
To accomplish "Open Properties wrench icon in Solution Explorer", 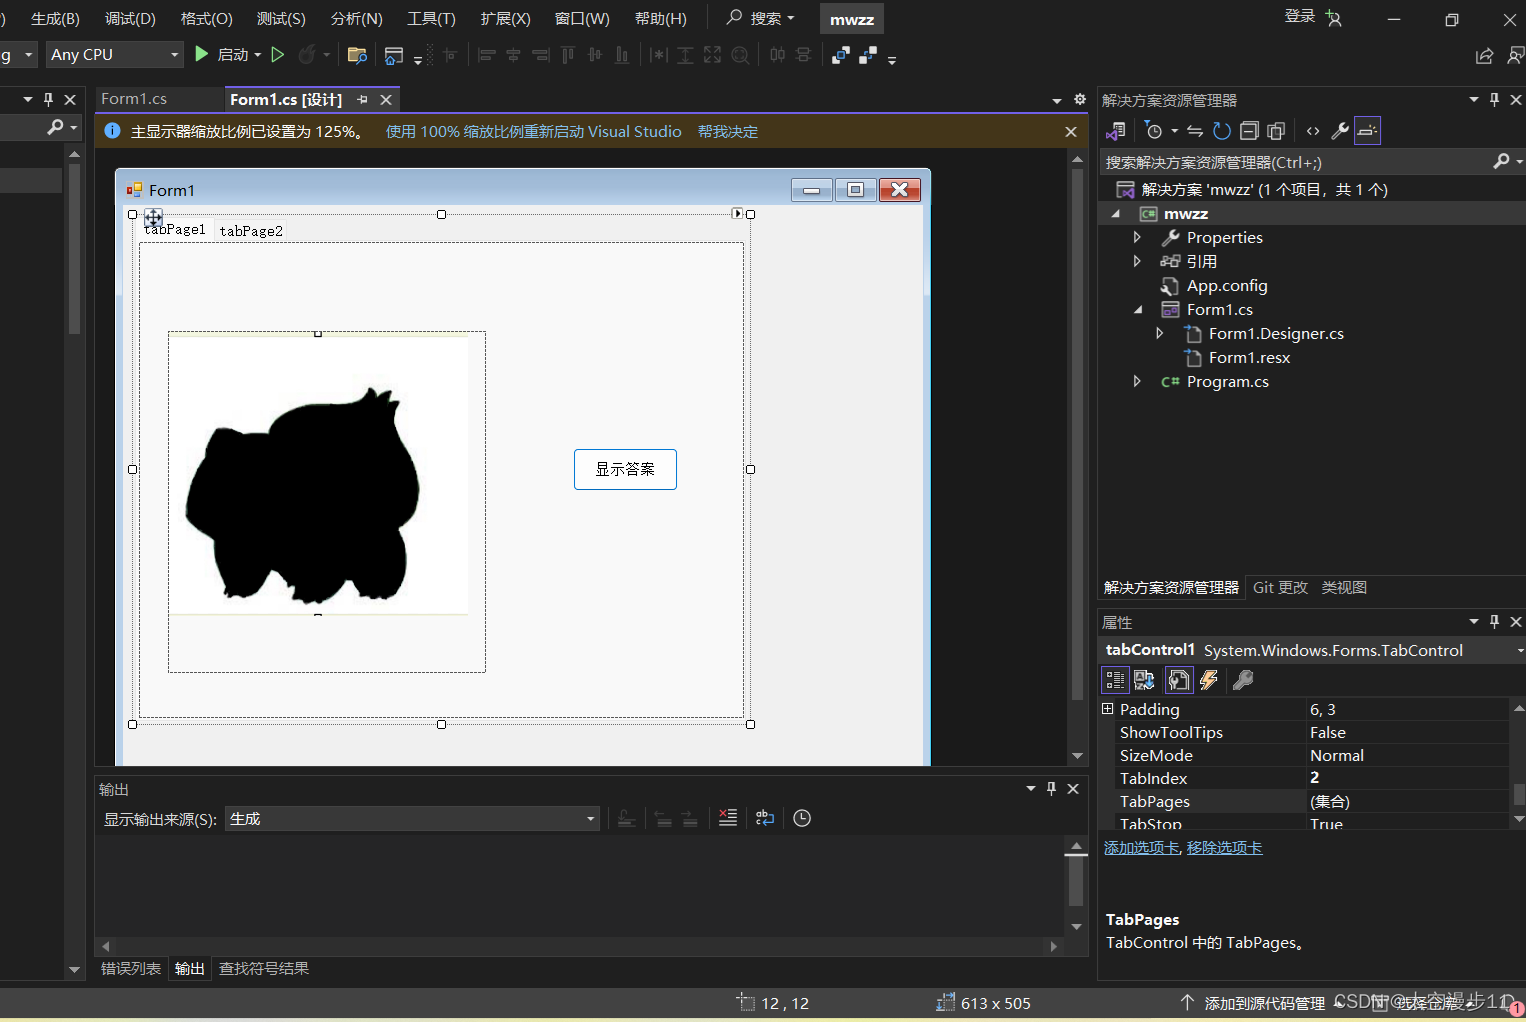I will pyautogui.click(x=1340, y=130).
